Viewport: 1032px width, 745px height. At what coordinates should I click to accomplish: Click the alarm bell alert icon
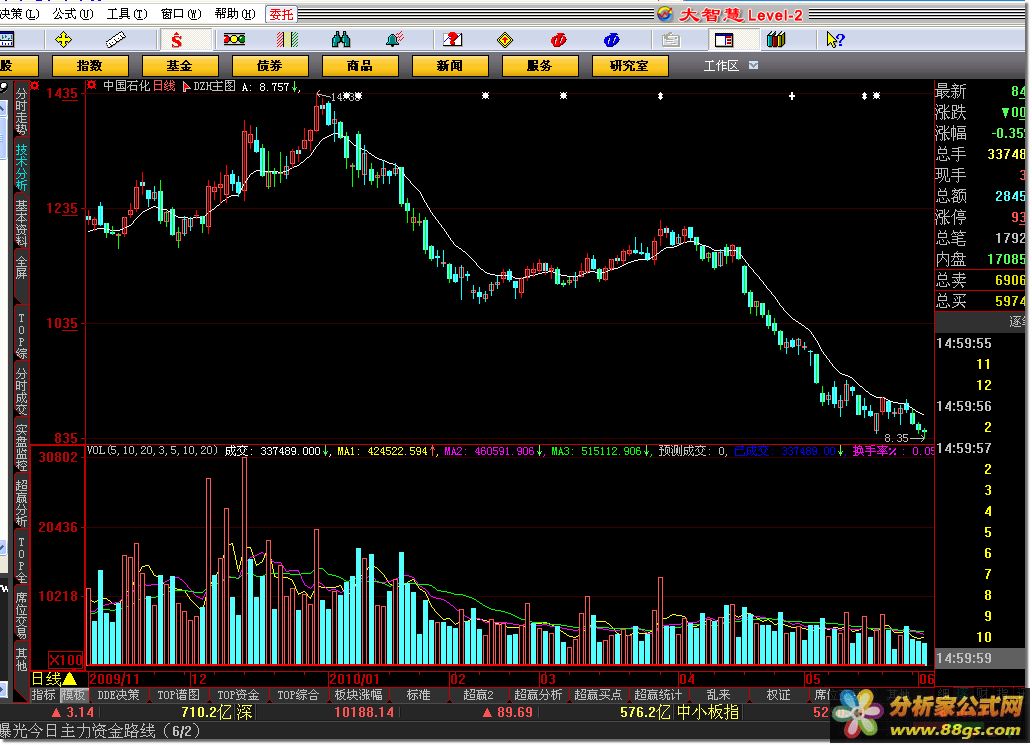coord(395,40)
